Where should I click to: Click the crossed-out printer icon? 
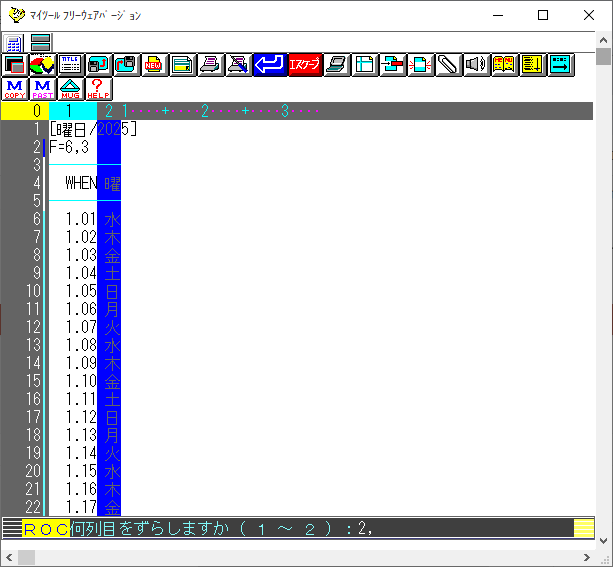point(238,66)
